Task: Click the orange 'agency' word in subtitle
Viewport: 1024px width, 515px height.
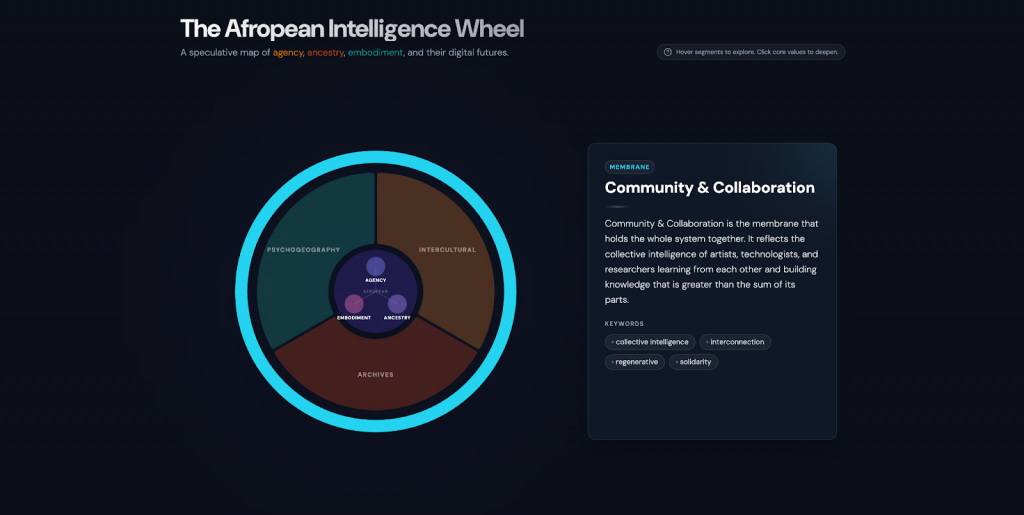Action: (x=287, y=53)
